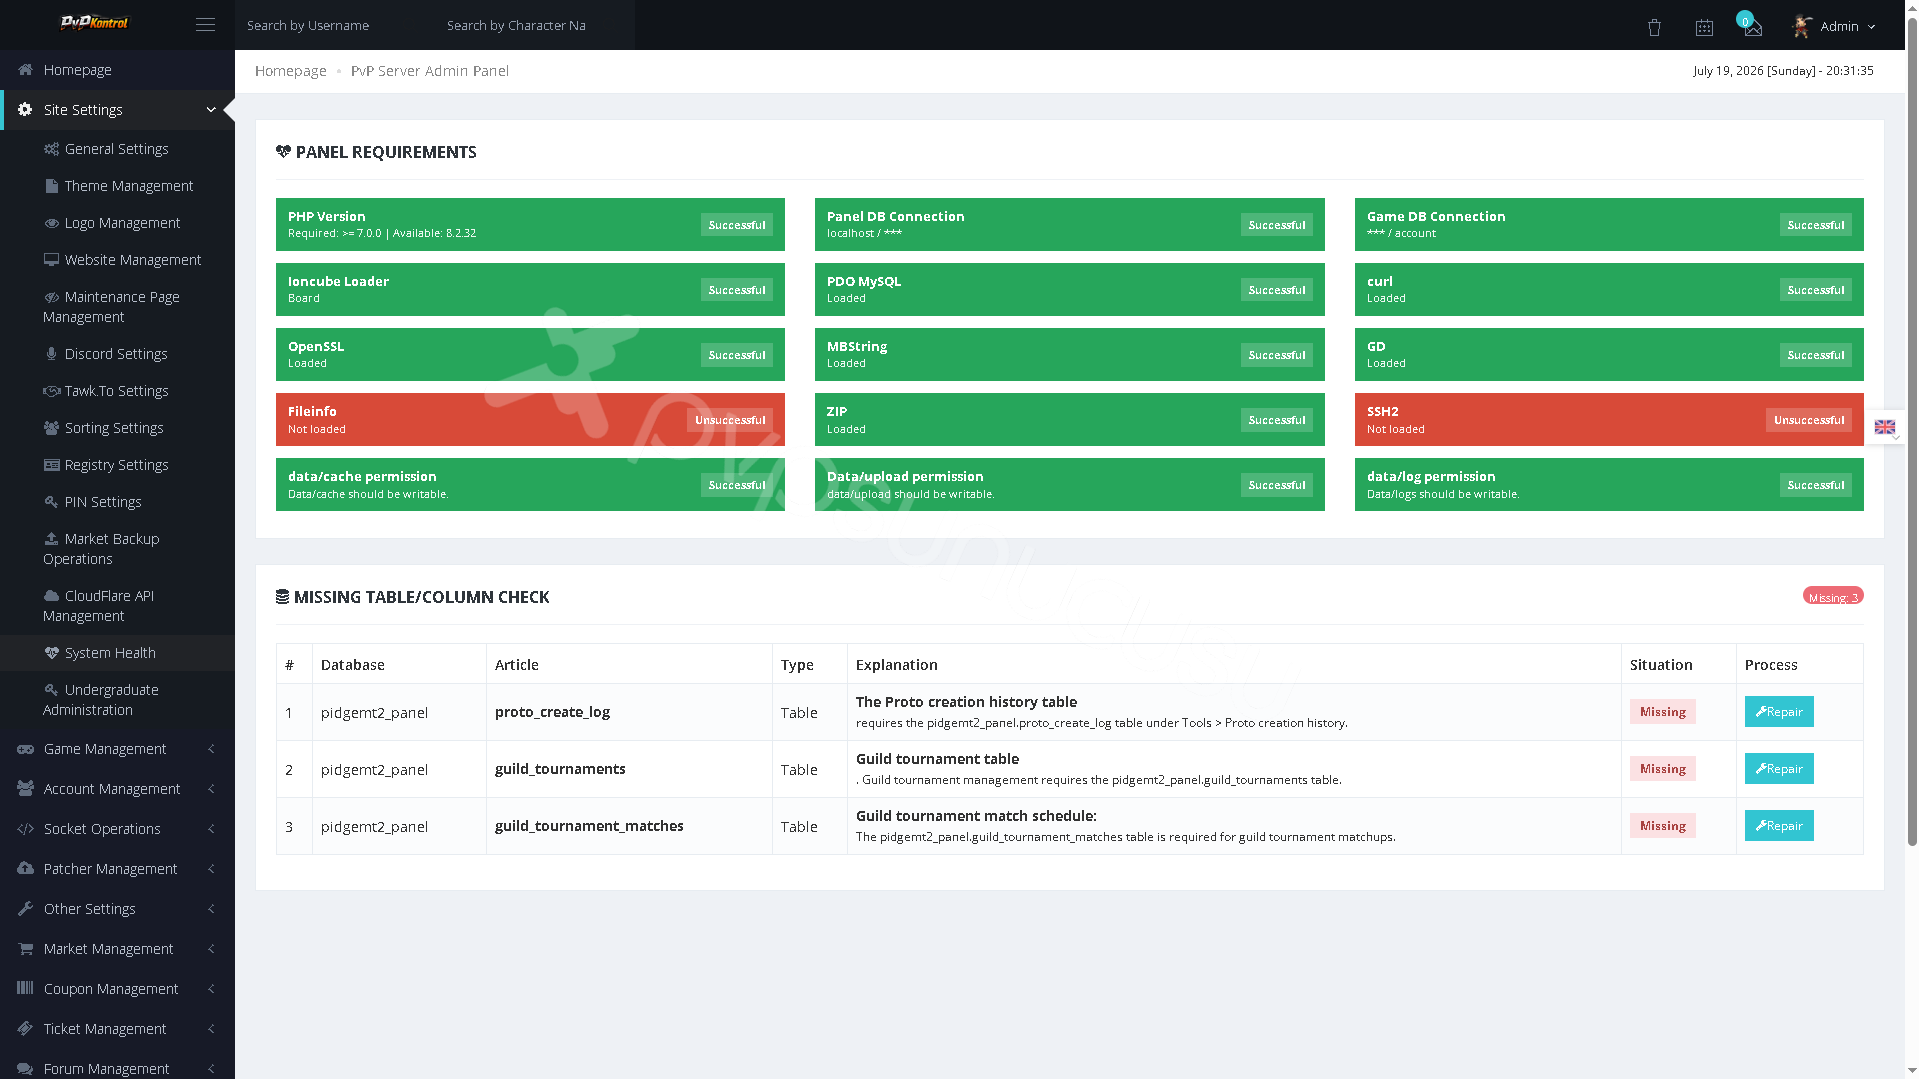Open the calendar icon in header
1919x1079 pixels.
point(1704,27)
